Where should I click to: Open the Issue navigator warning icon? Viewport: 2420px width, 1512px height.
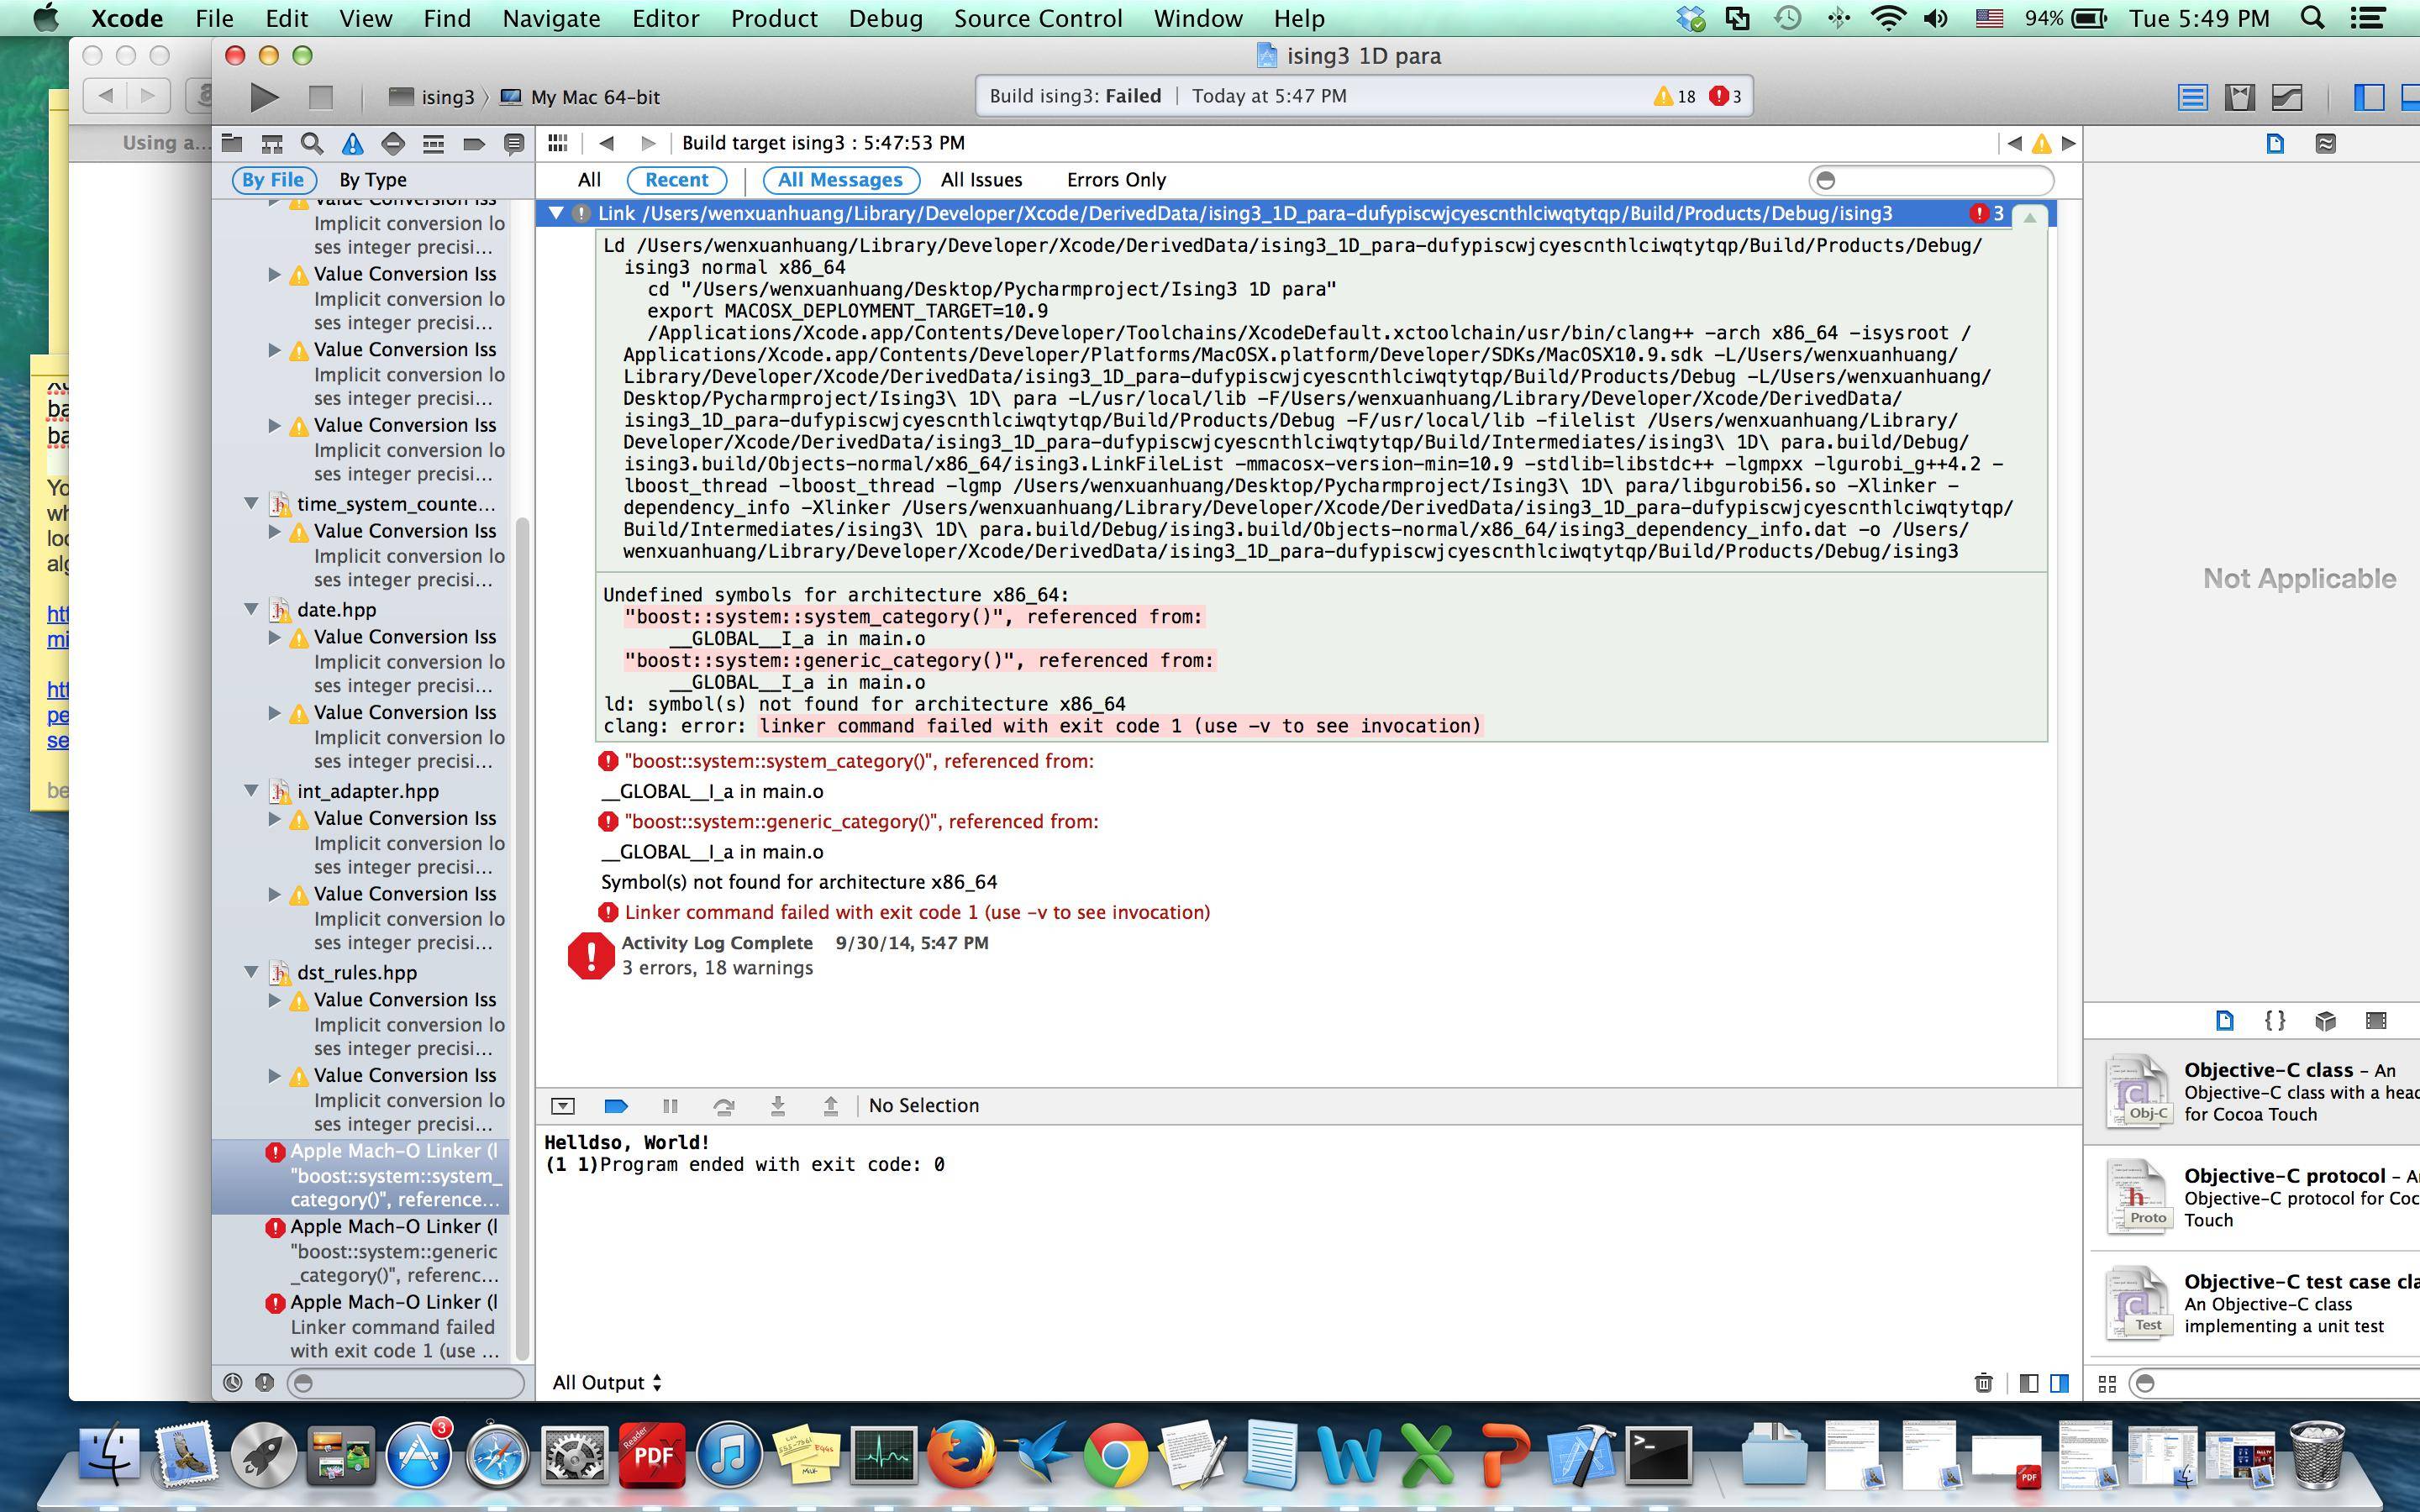352,144
